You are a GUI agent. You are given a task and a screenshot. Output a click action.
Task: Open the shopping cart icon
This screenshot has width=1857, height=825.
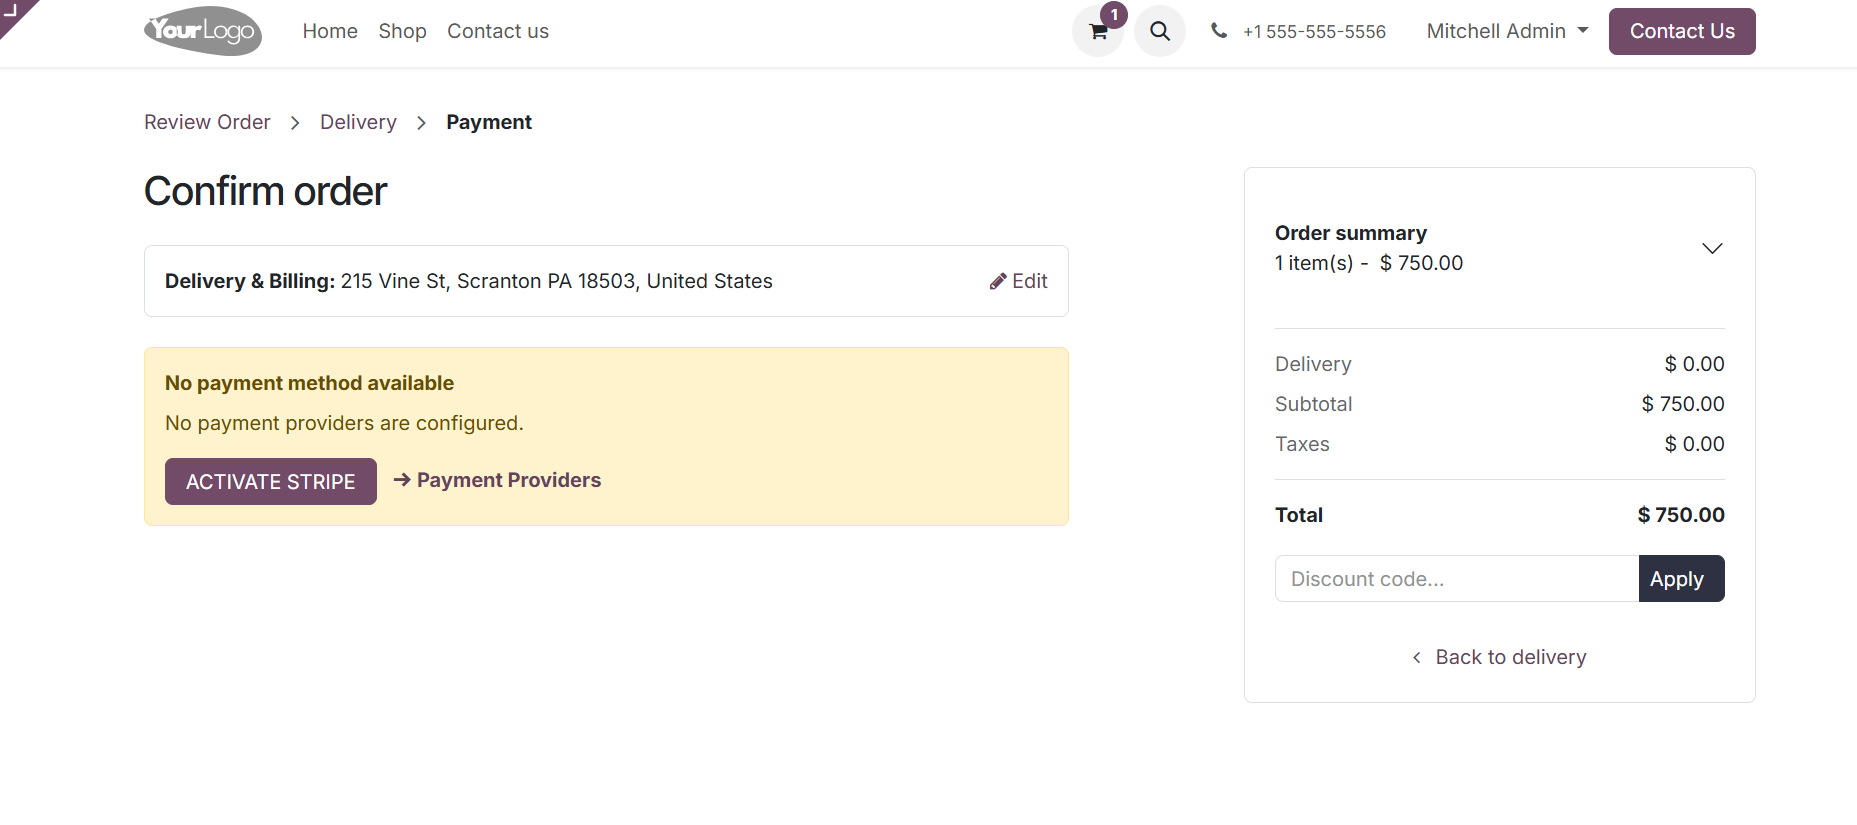pyautogui.click(x=1097, y=31)
